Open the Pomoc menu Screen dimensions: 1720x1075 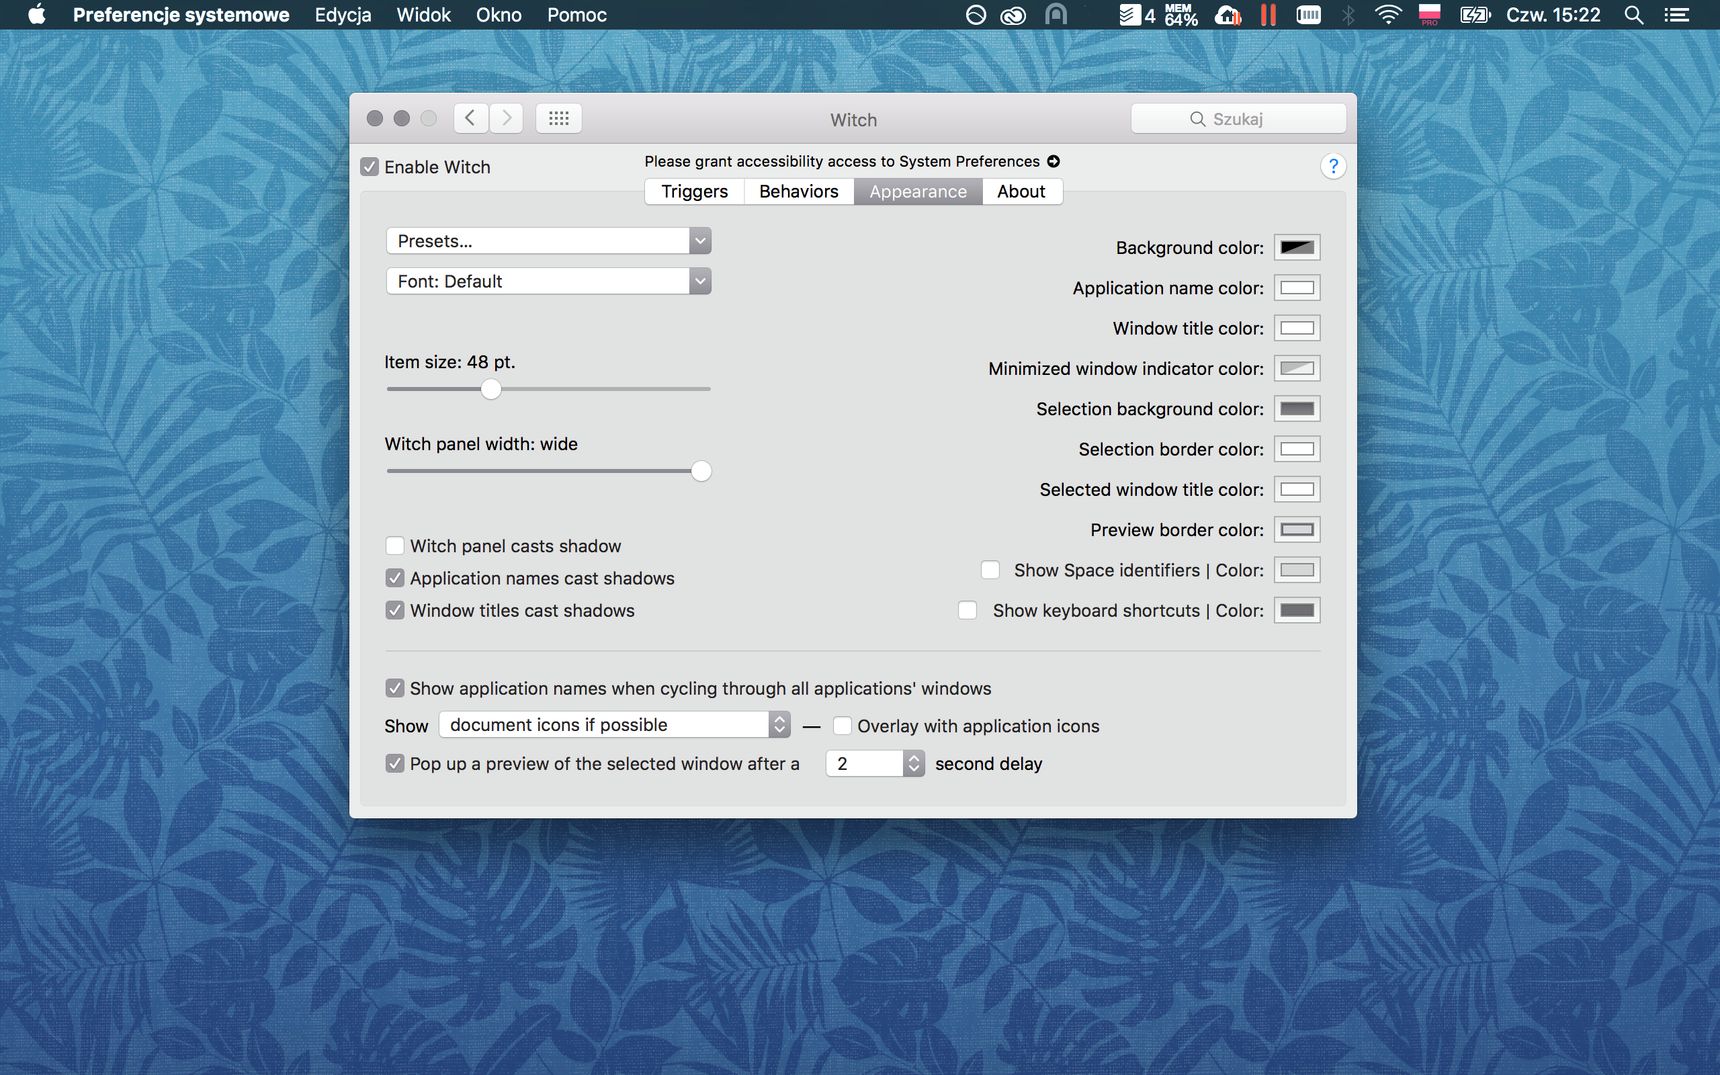click(577, 15)
